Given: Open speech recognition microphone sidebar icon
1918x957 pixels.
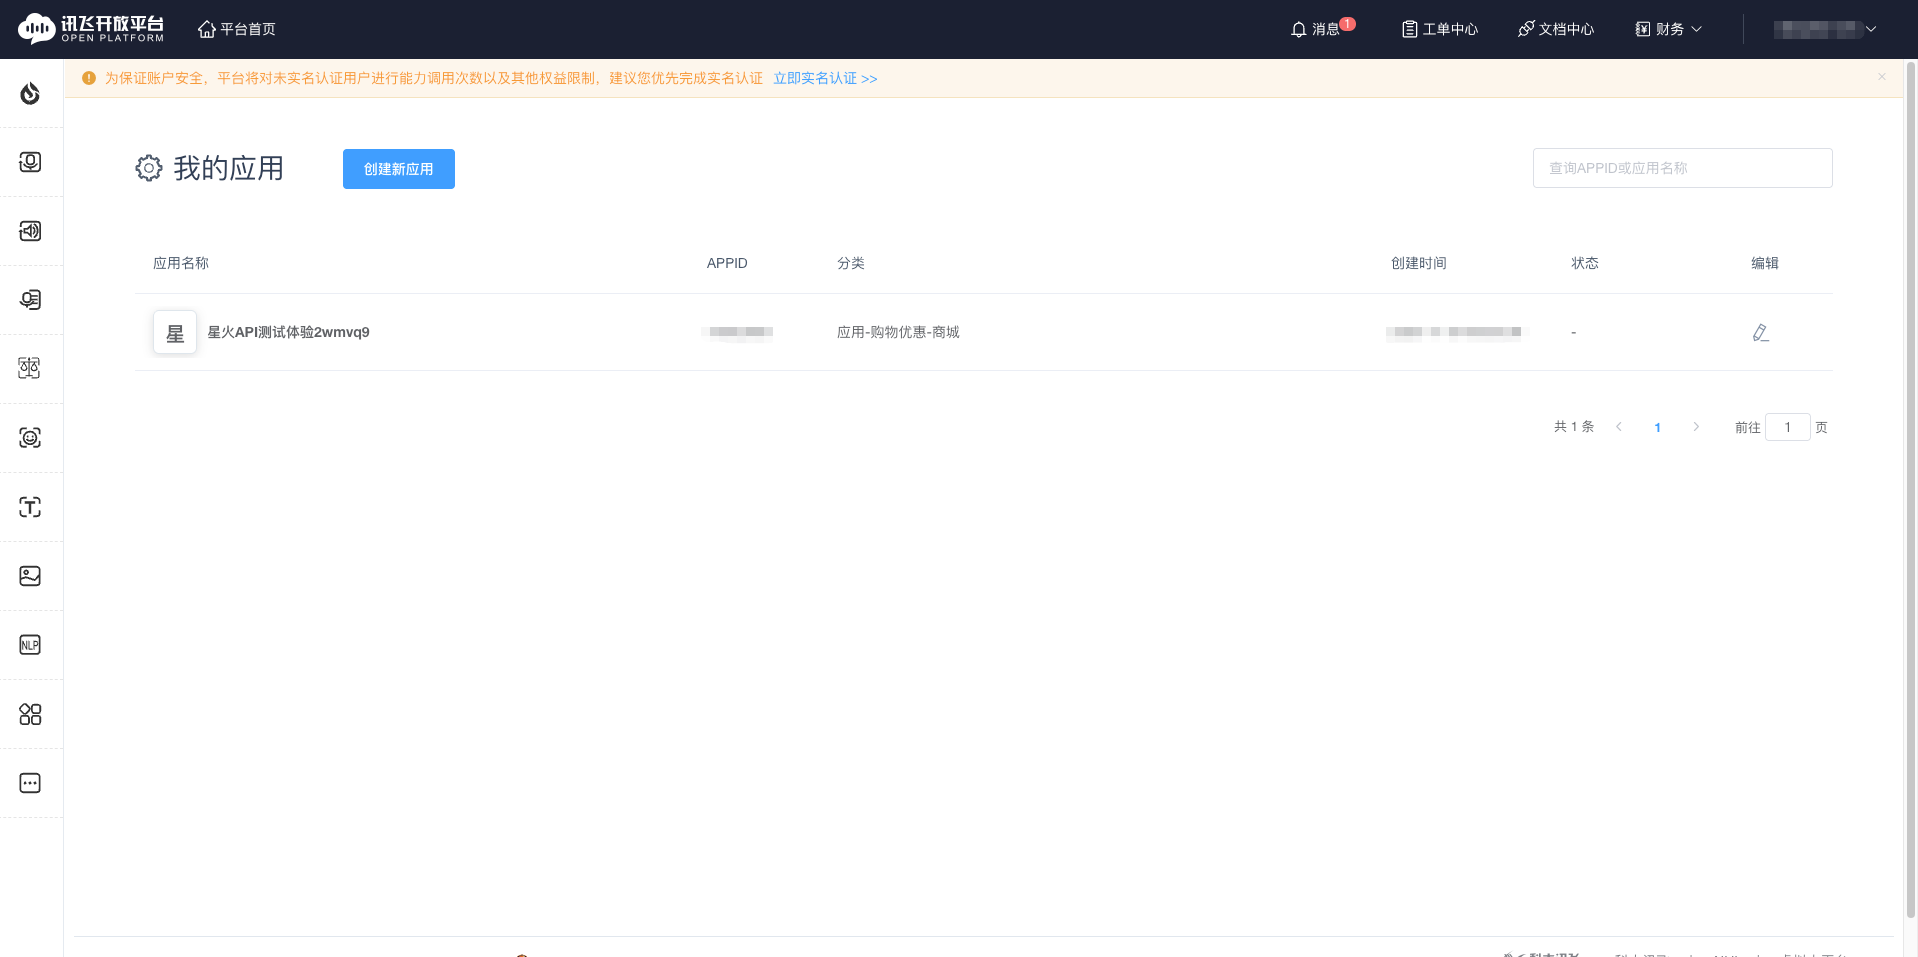Looking at the screenshot, I should (x=30, y=162).
